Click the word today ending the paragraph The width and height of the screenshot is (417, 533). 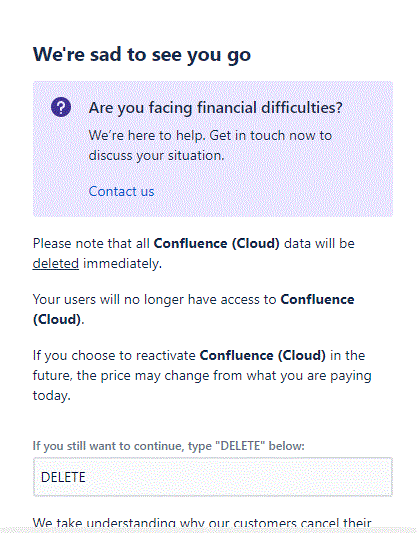point(51,396)
